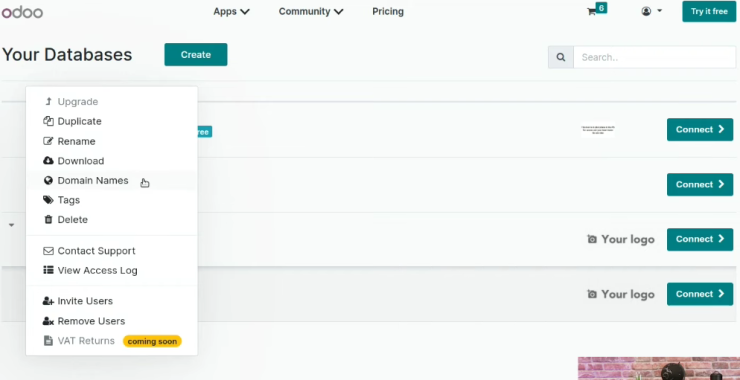Click the first database's logo thumbnail
The image size is (740, 380).
pyautogui.click(x=597, y=130)
